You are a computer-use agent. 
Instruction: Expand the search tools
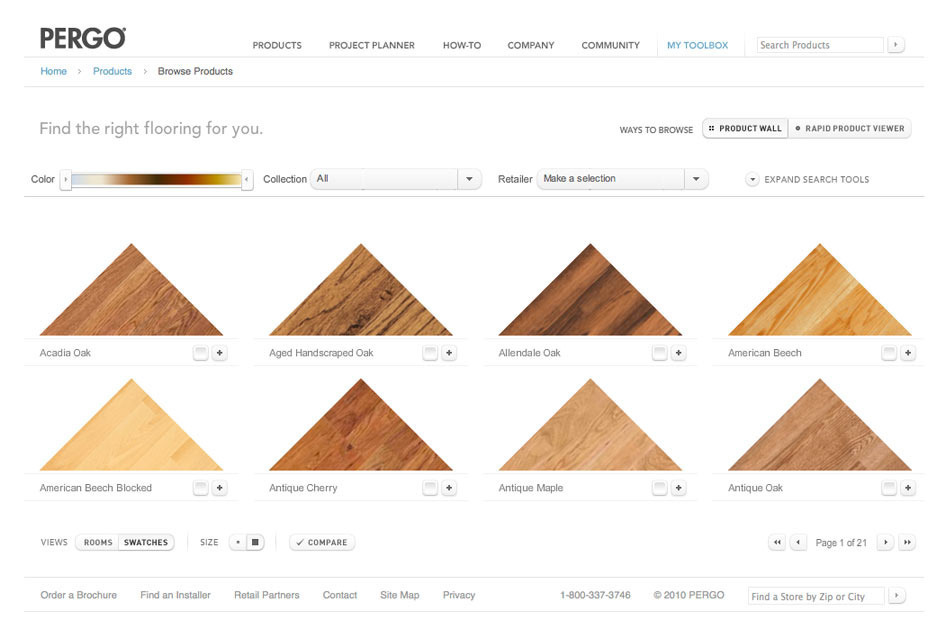[x=808, y=180]
